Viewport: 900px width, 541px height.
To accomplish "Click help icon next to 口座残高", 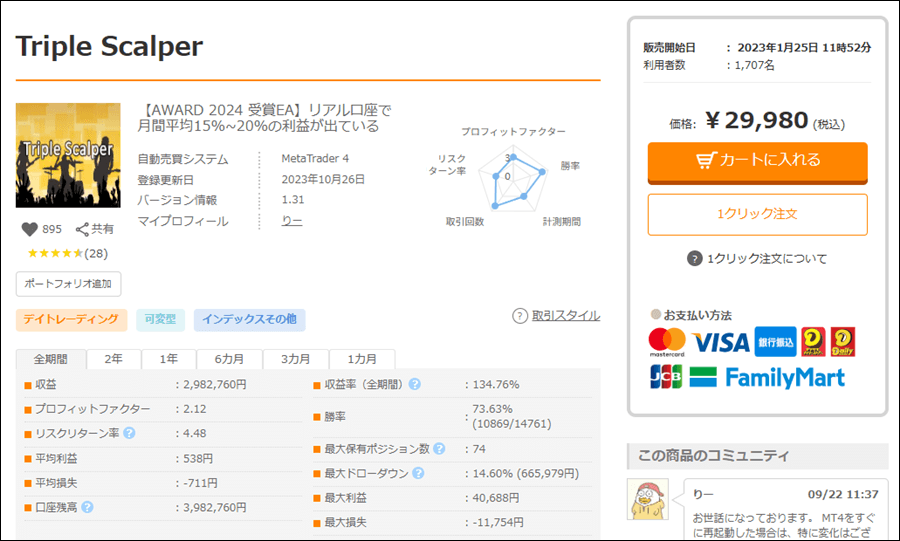I will click(87, 507).
